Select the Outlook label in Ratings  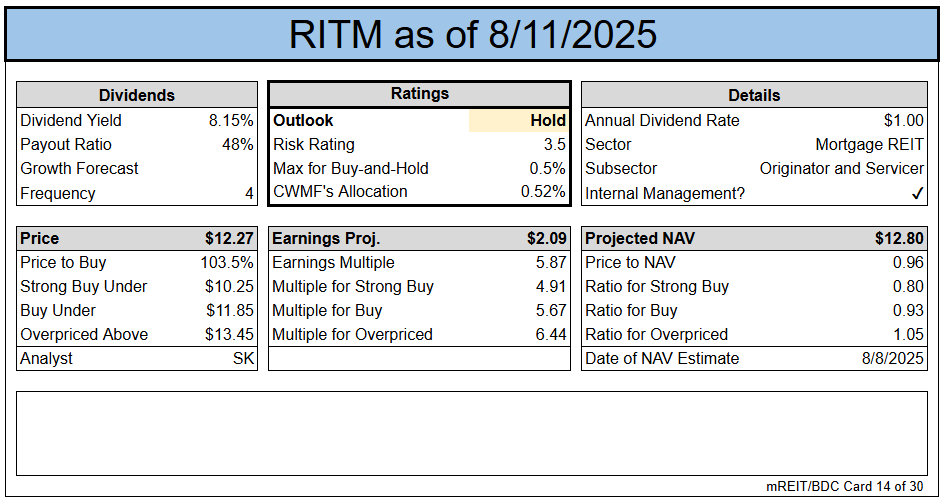[303, 120]
